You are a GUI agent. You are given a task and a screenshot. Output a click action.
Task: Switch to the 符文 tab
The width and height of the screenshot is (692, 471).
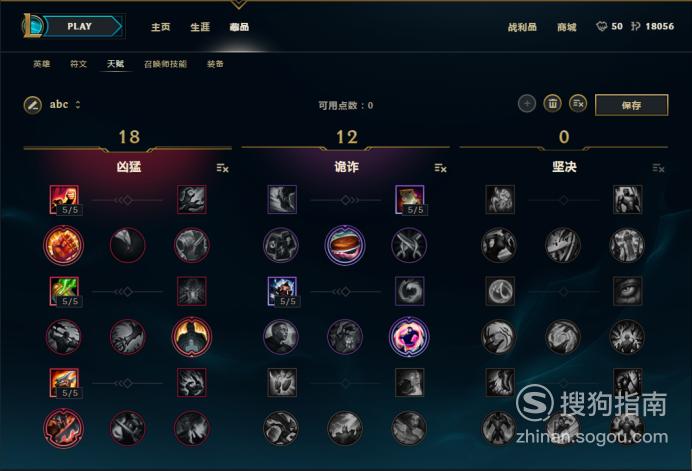[x=79, y=64]
